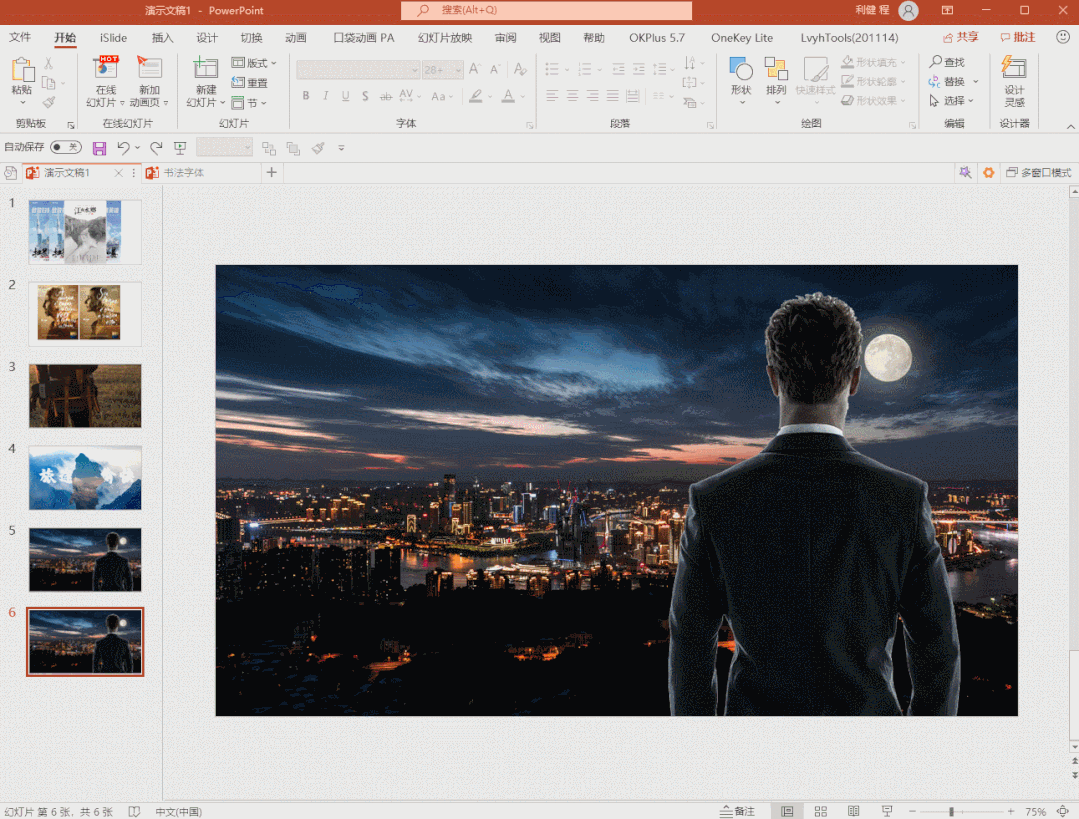The height and width of the screenshot is (819, 1079).
Task: Switch to Slide Sorter view icon in status bar
Action: point(820,811)
